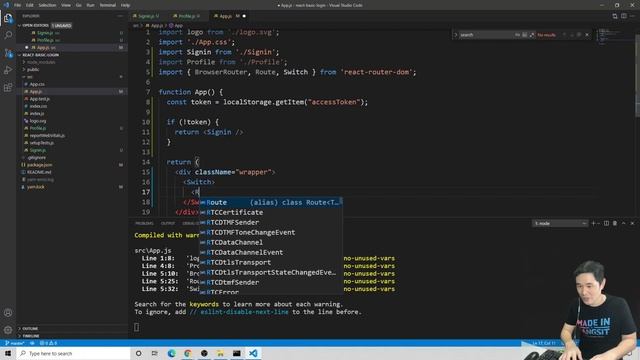Open Run and Debug in the activity bar
Image resolution: width=640 pixels, height=360 pixels.
tap(8, 70)
